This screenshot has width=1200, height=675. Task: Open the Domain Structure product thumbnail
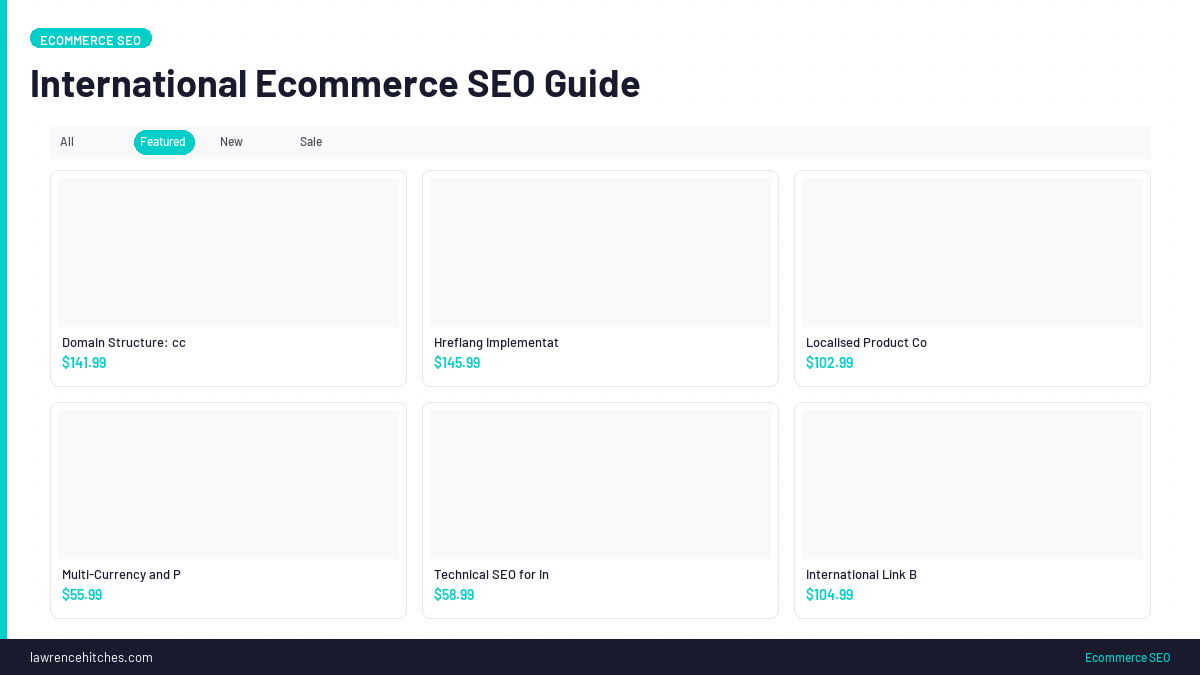228,252
